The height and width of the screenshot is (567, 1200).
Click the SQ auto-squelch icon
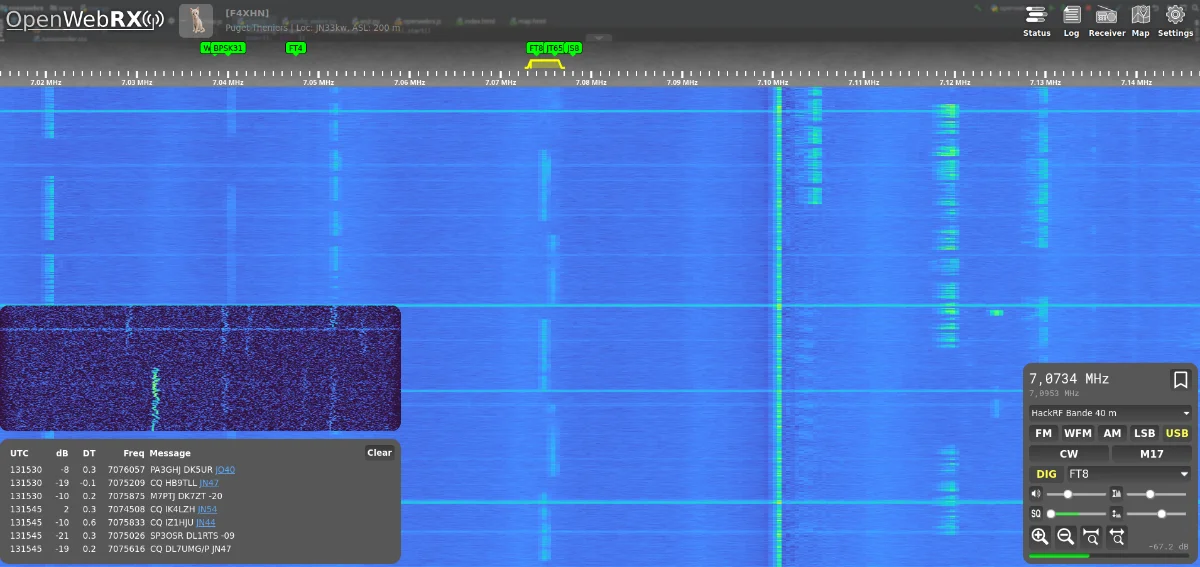click(1036, 513)
